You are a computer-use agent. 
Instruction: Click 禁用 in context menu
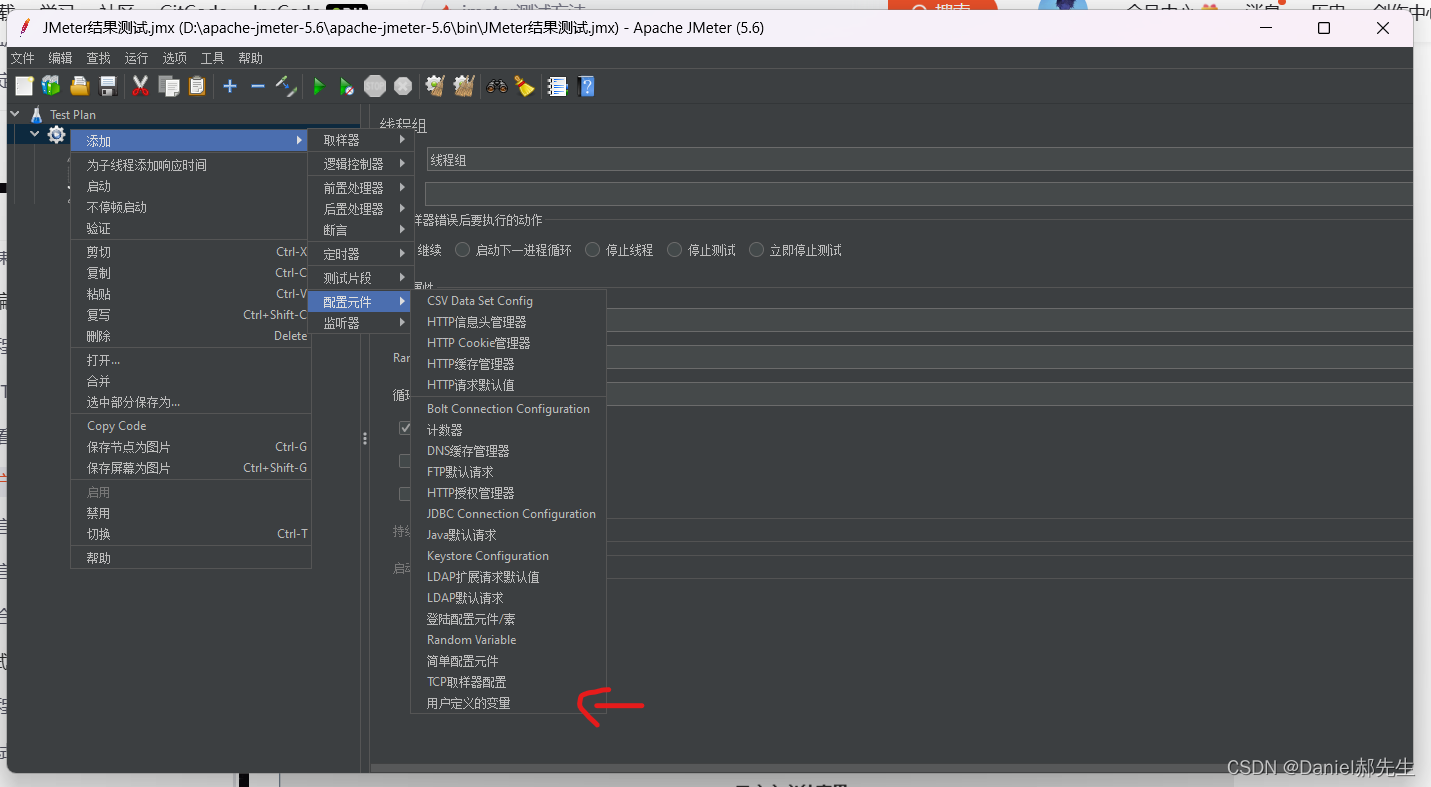point(190,513)
